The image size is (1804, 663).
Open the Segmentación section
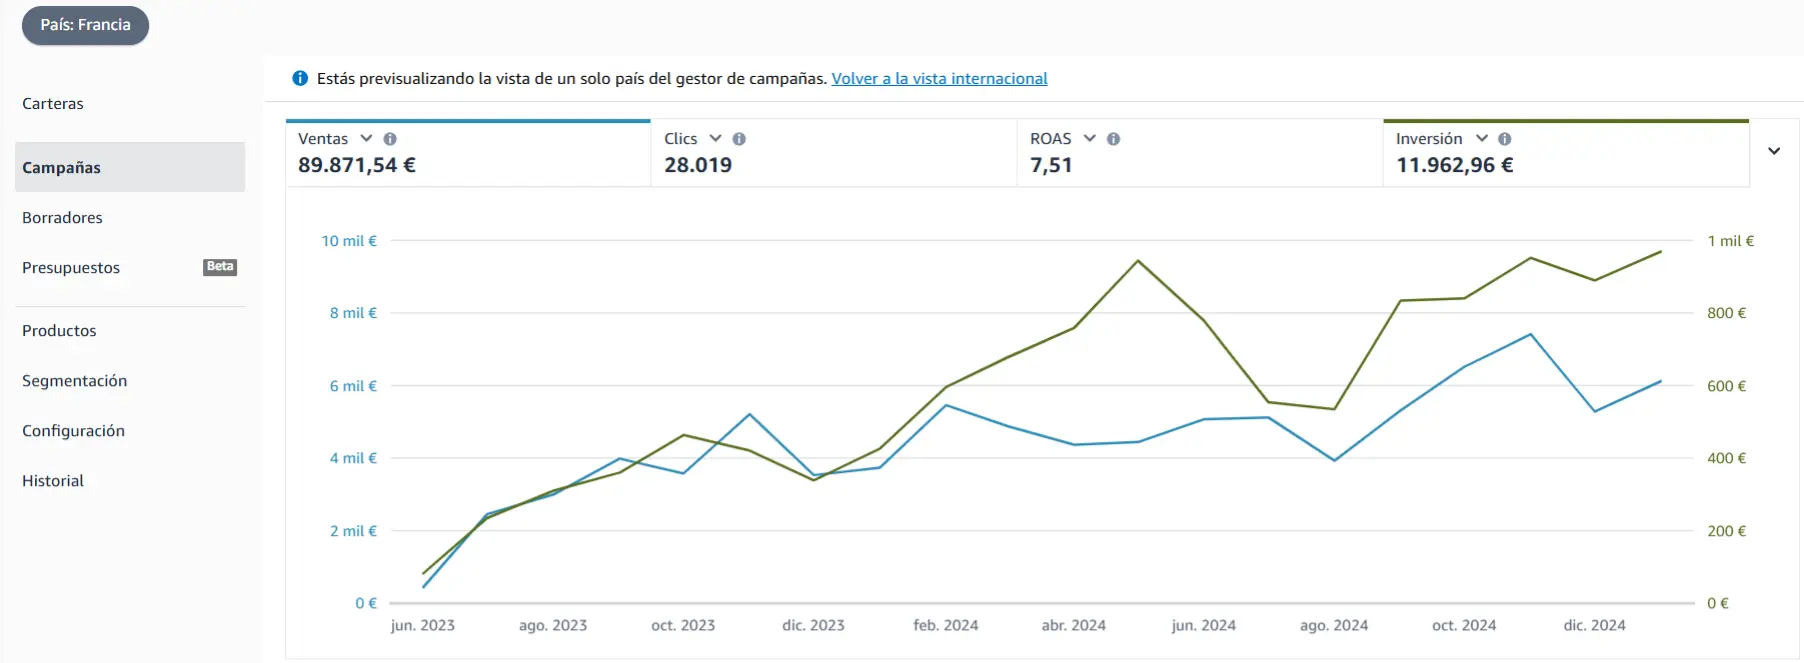[x=75, y=381]
